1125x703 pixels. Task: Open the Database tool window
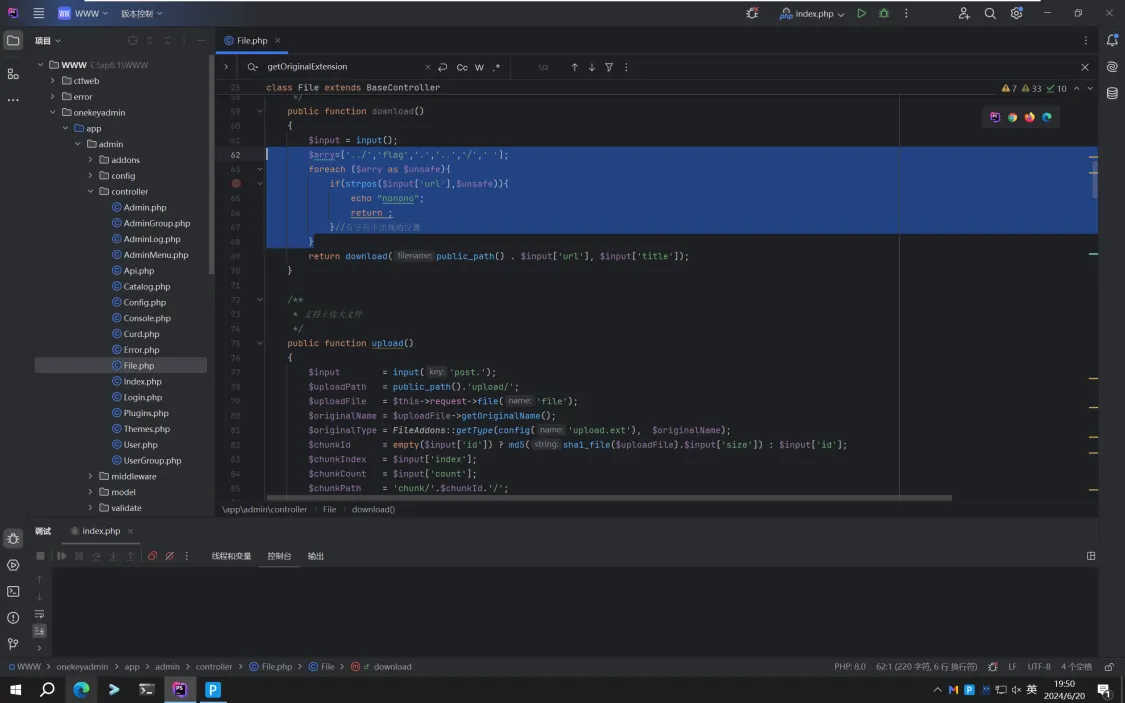point(1112,93)
